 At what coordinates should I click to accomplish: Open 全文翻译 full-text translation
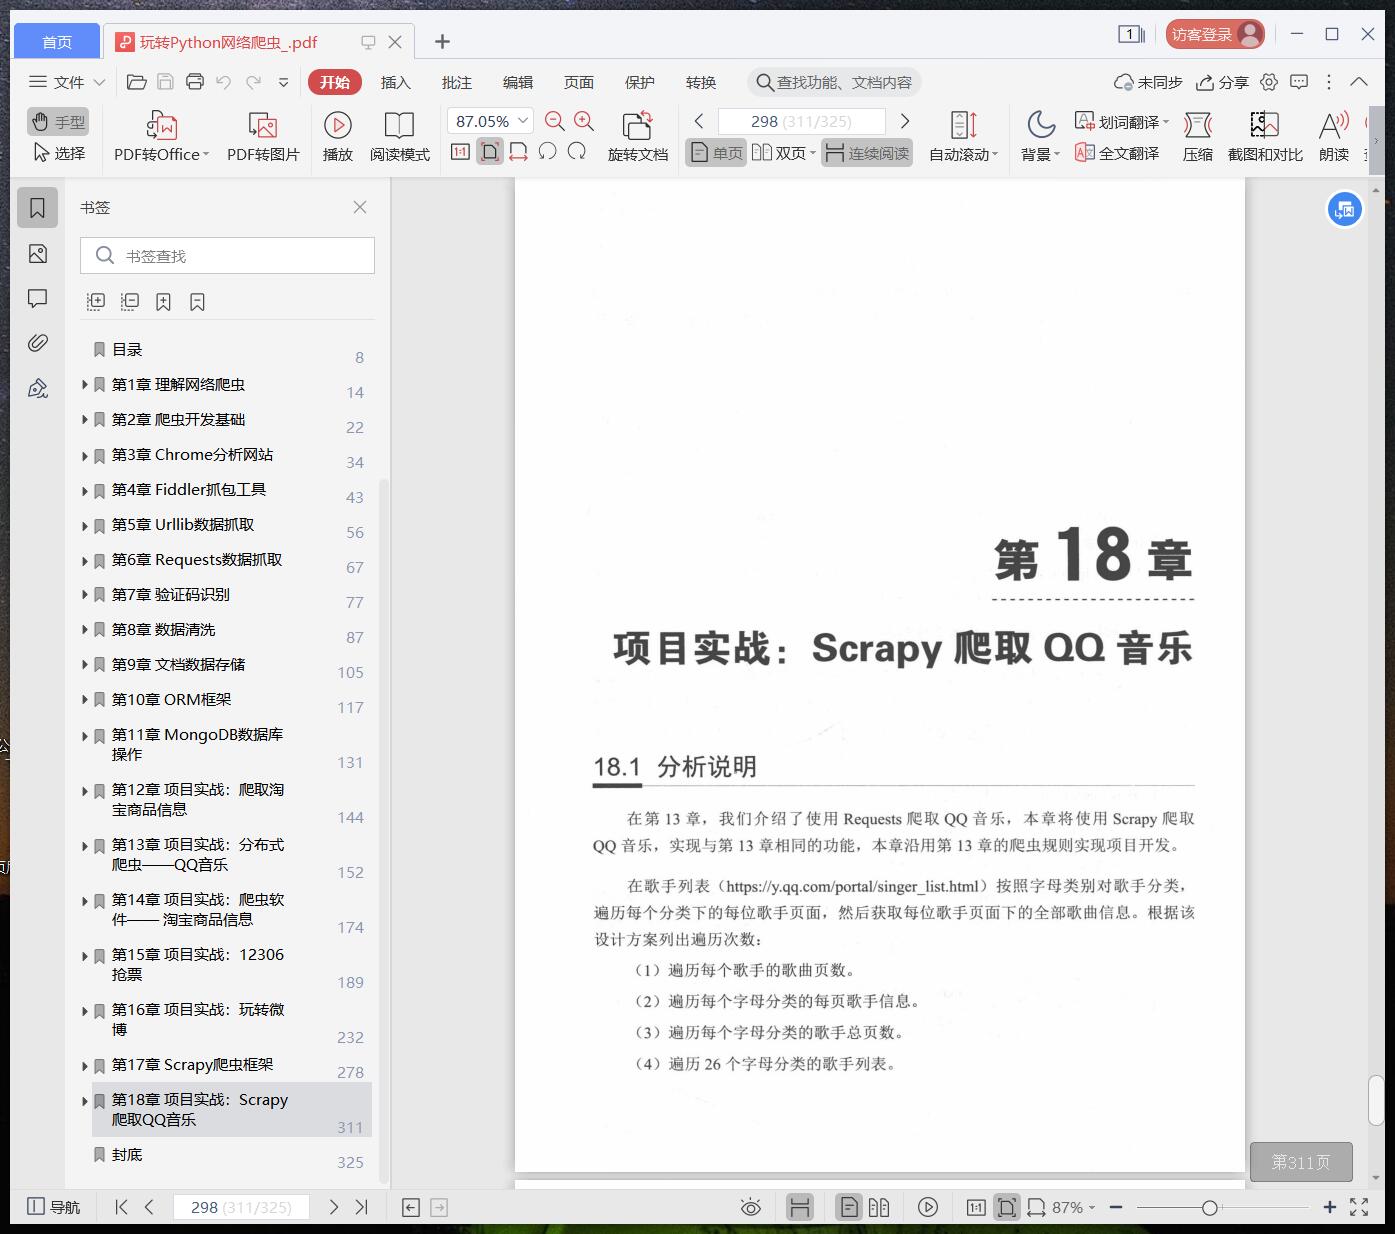coord(1117,153)
